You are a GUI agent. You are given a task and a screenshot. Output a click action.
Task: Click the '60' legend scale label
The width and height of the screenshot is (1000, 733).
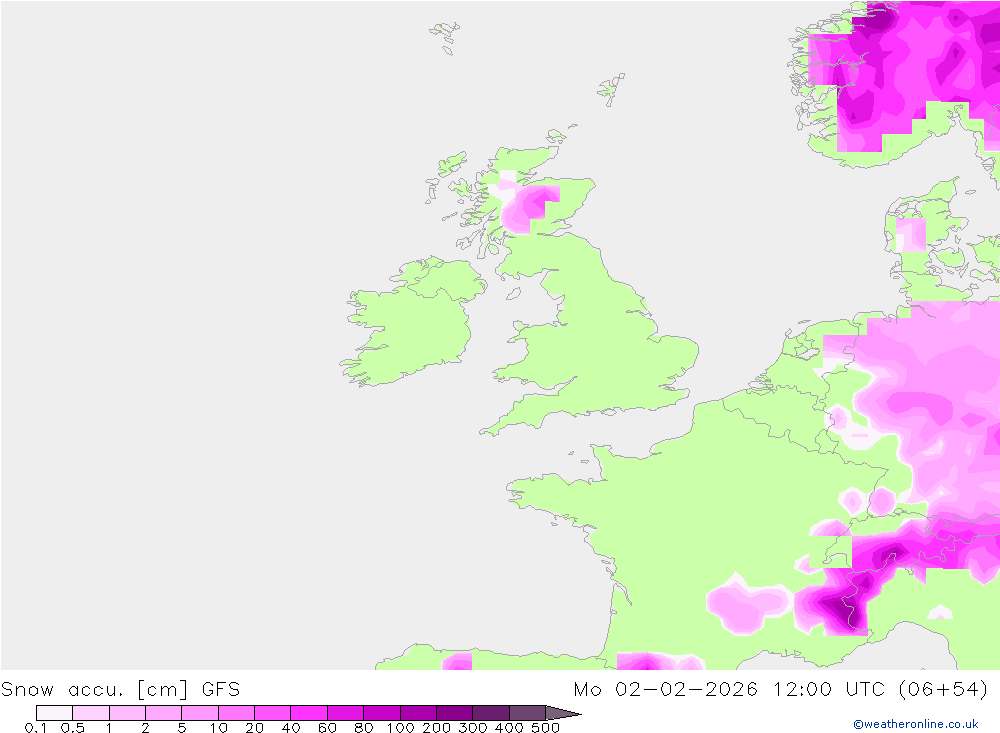327,728
